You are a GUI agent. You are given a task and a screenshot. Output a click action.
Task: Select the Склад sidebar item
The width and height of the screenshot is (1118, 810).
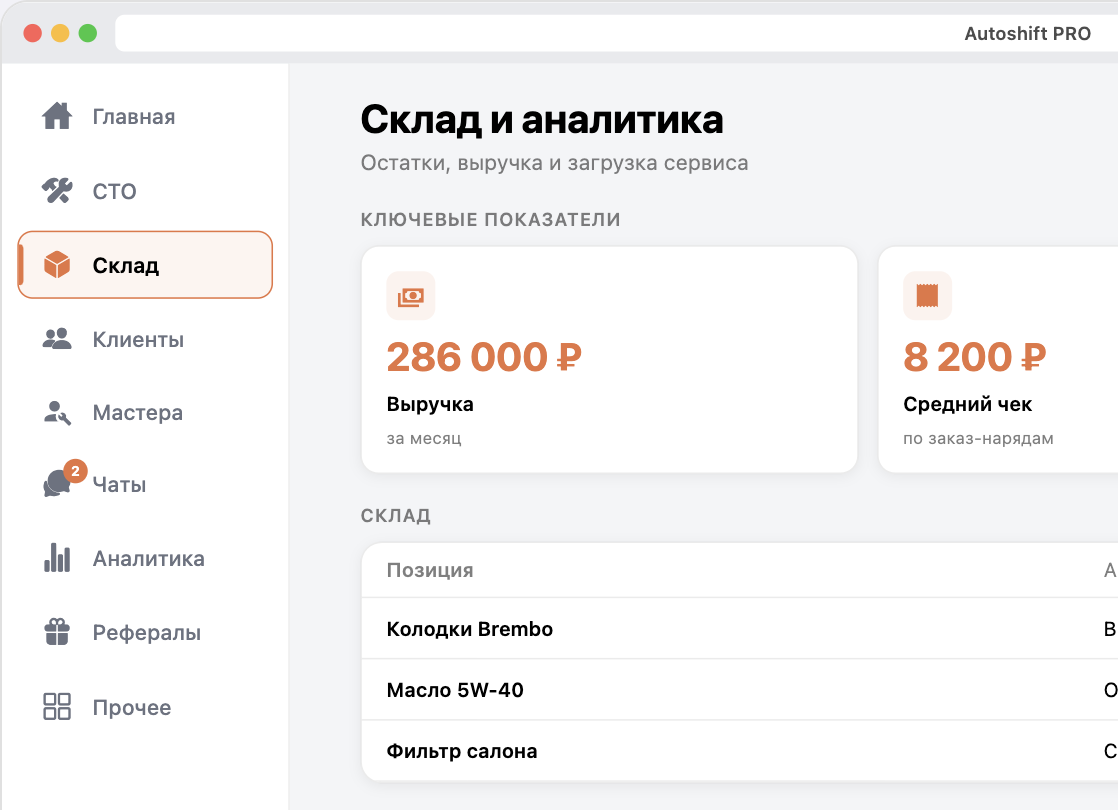click(145, 265)
